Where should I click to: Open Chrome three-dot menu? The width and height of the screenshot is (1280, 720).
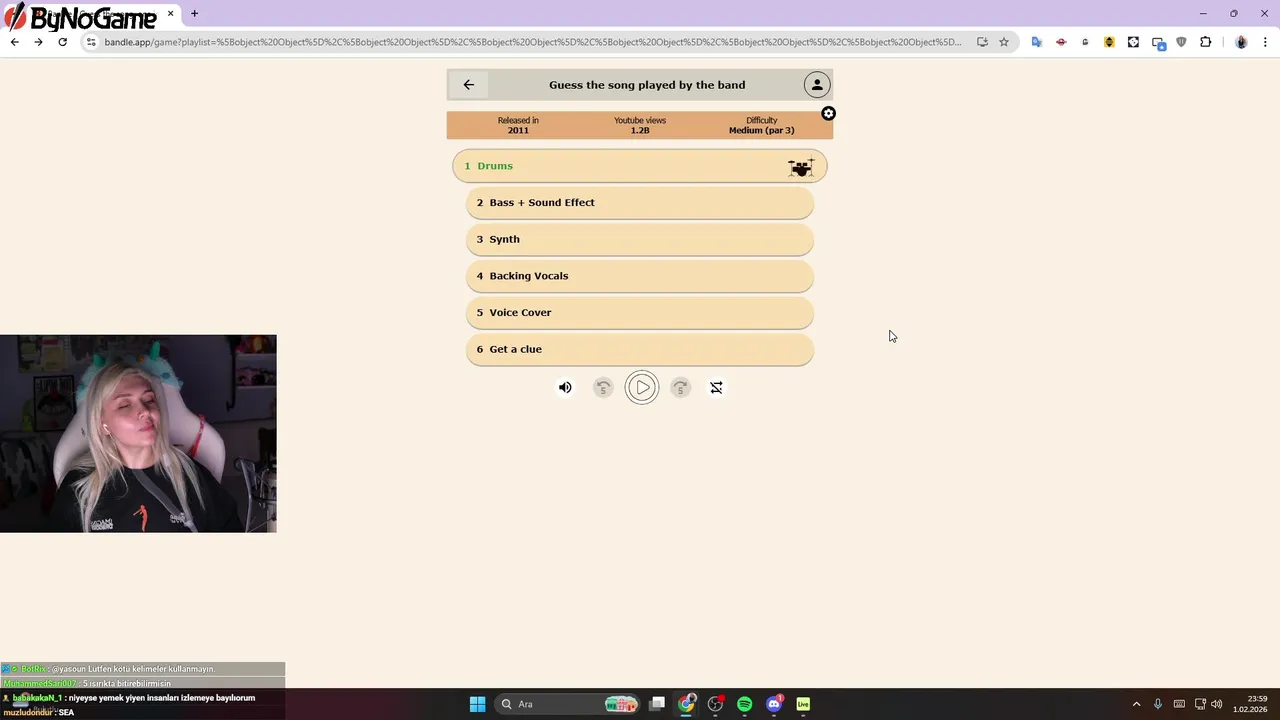[1265, 42]
